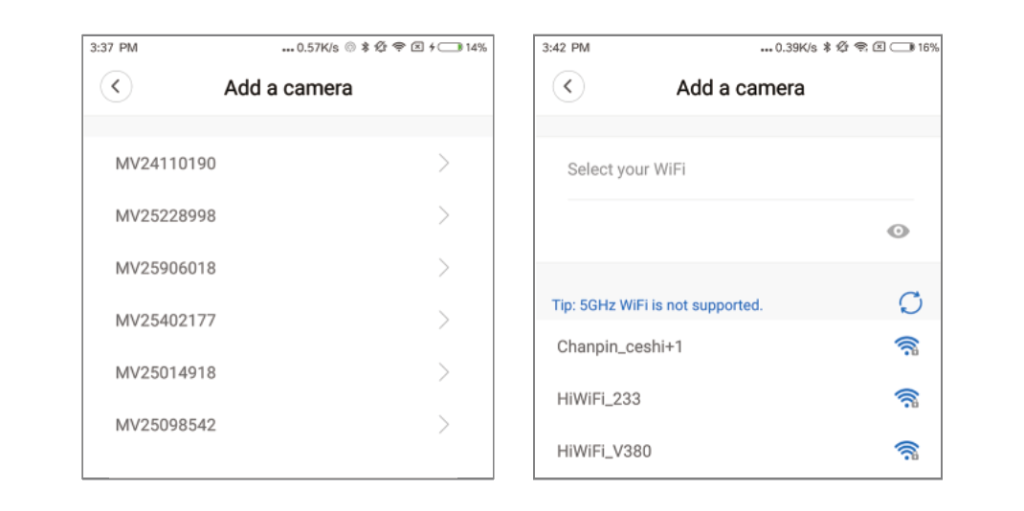This screenshot has width=1024, height=511.
Task: Toggle password visibility eye icon
Action: click(899, 232)
